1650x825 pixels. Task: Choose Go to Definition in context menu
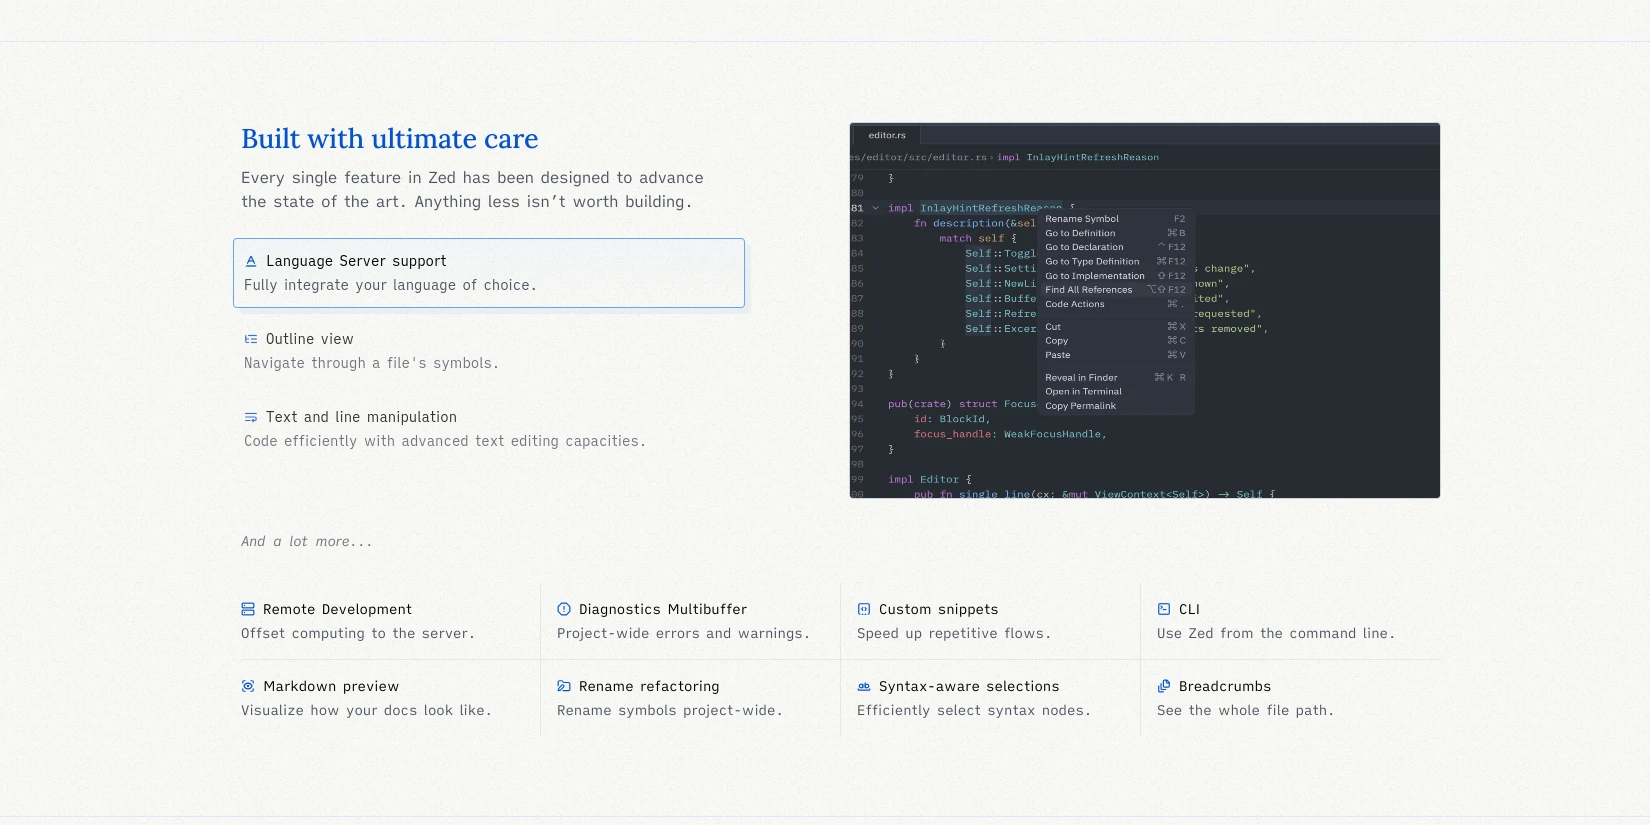pos(1080,233)
